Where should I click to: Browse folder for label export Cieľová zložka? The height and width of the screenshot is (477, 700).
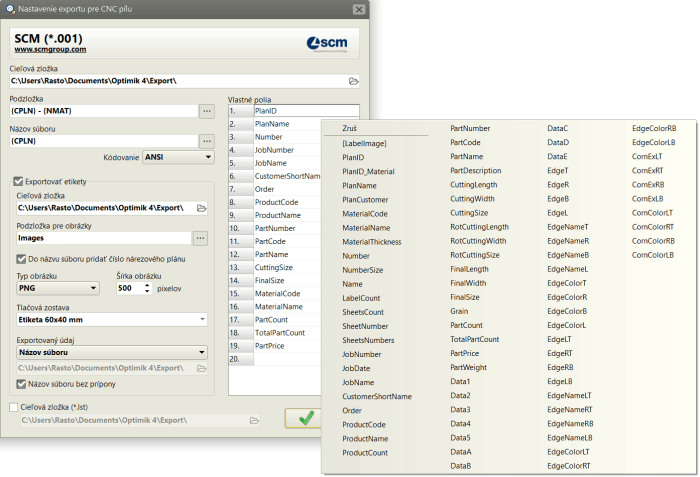coord(202,208)
